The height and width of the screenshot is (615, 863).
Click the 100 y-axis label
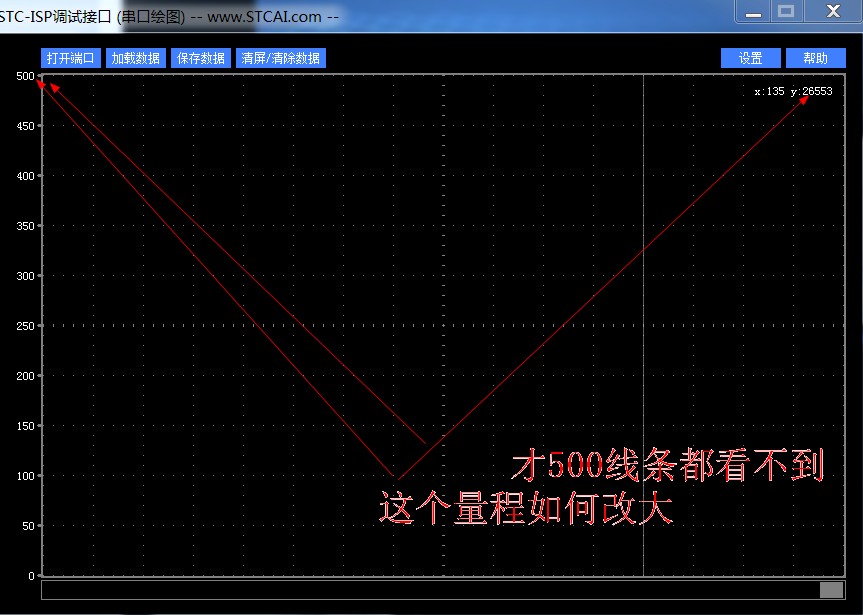(x=25, y=476)
